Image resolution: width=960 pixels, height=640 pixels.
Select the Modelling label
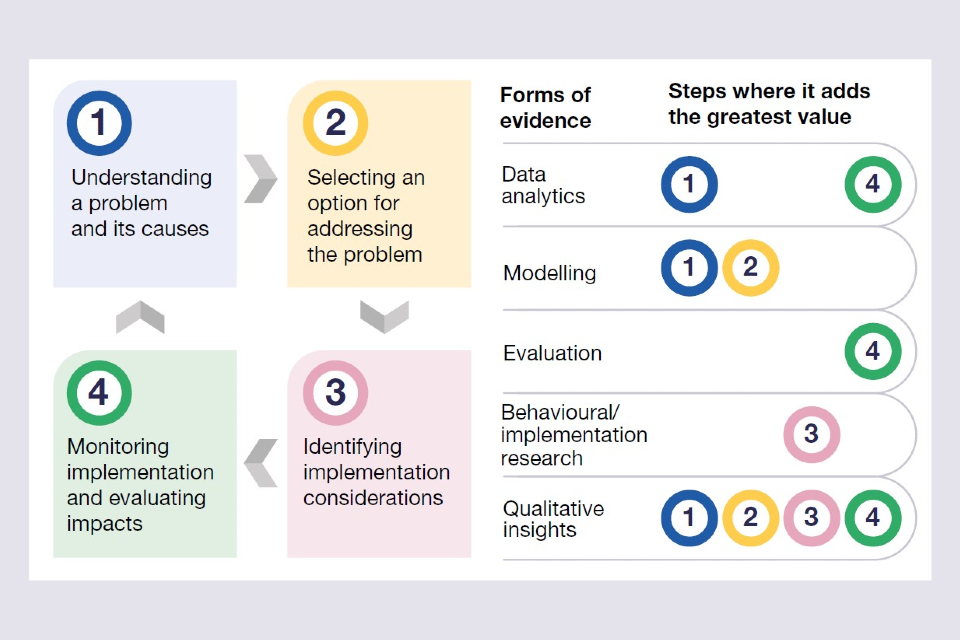(549, 273)
